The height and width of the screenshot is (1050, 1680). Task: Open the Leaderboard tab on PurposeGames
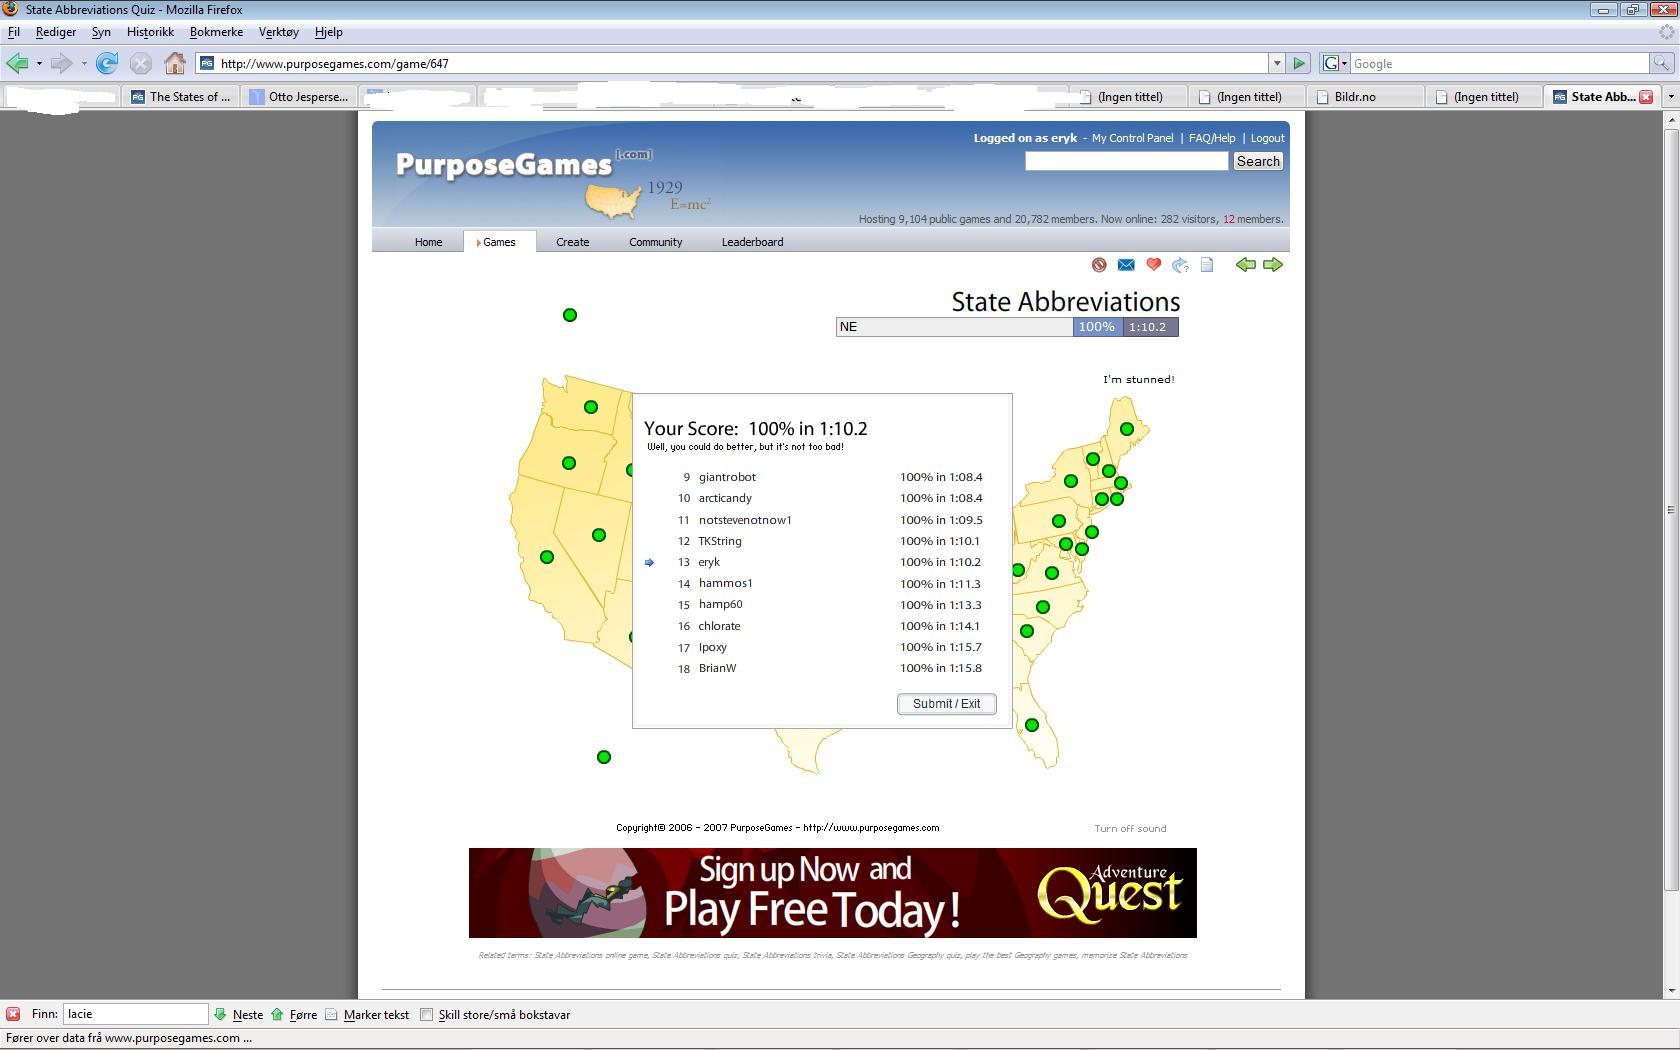[x=753, y=242]
